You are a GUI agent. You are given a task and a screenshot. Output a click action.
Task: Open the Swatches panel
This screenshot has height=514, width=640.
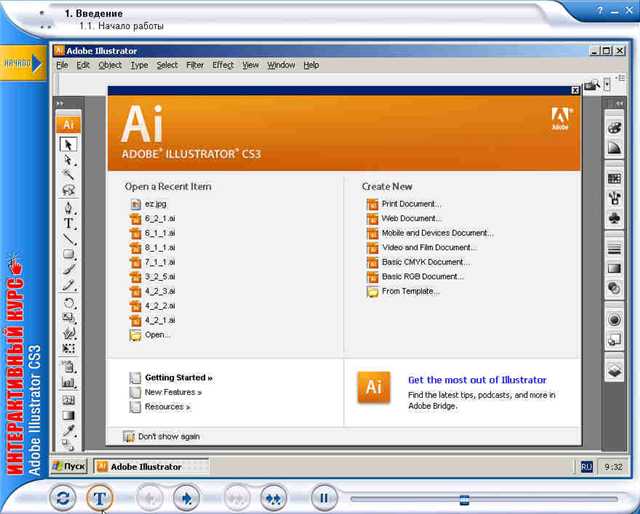click(614, 178)
